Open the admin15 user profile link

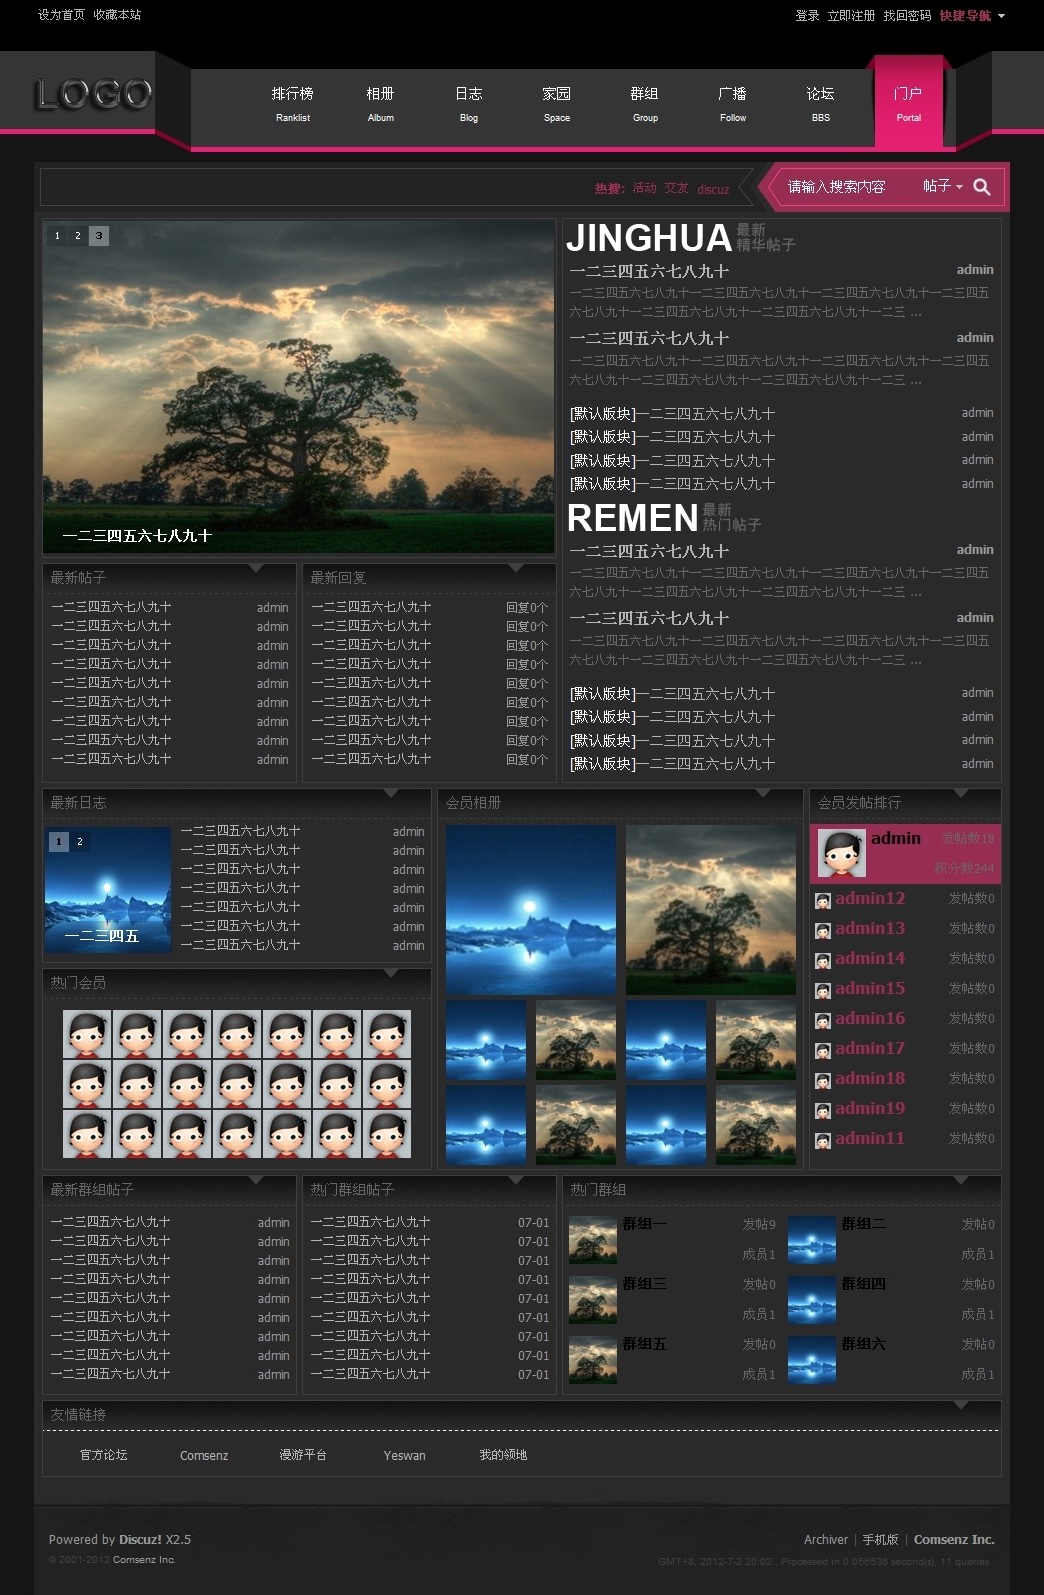[x=870, y=989]
